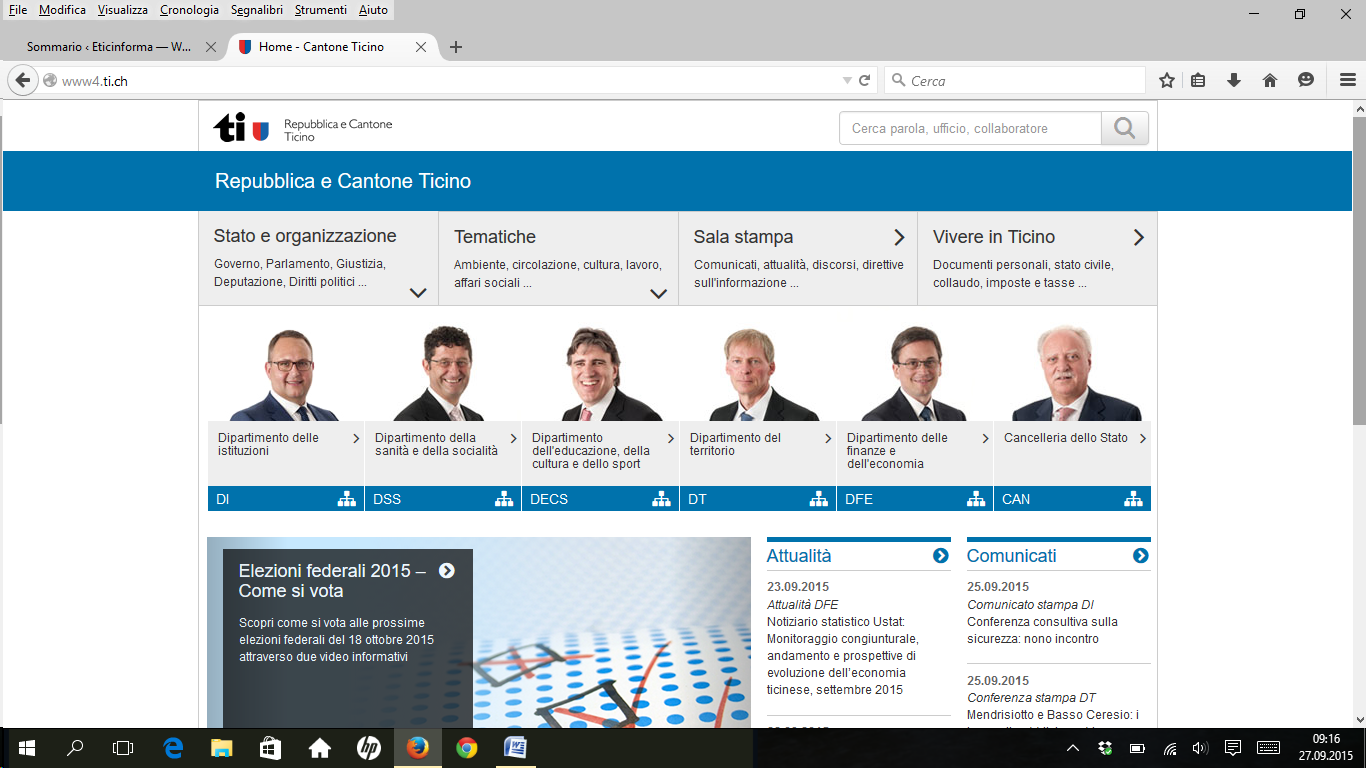
Task: Click the arrow icon next to Attualità
Action: coord(941,556)
